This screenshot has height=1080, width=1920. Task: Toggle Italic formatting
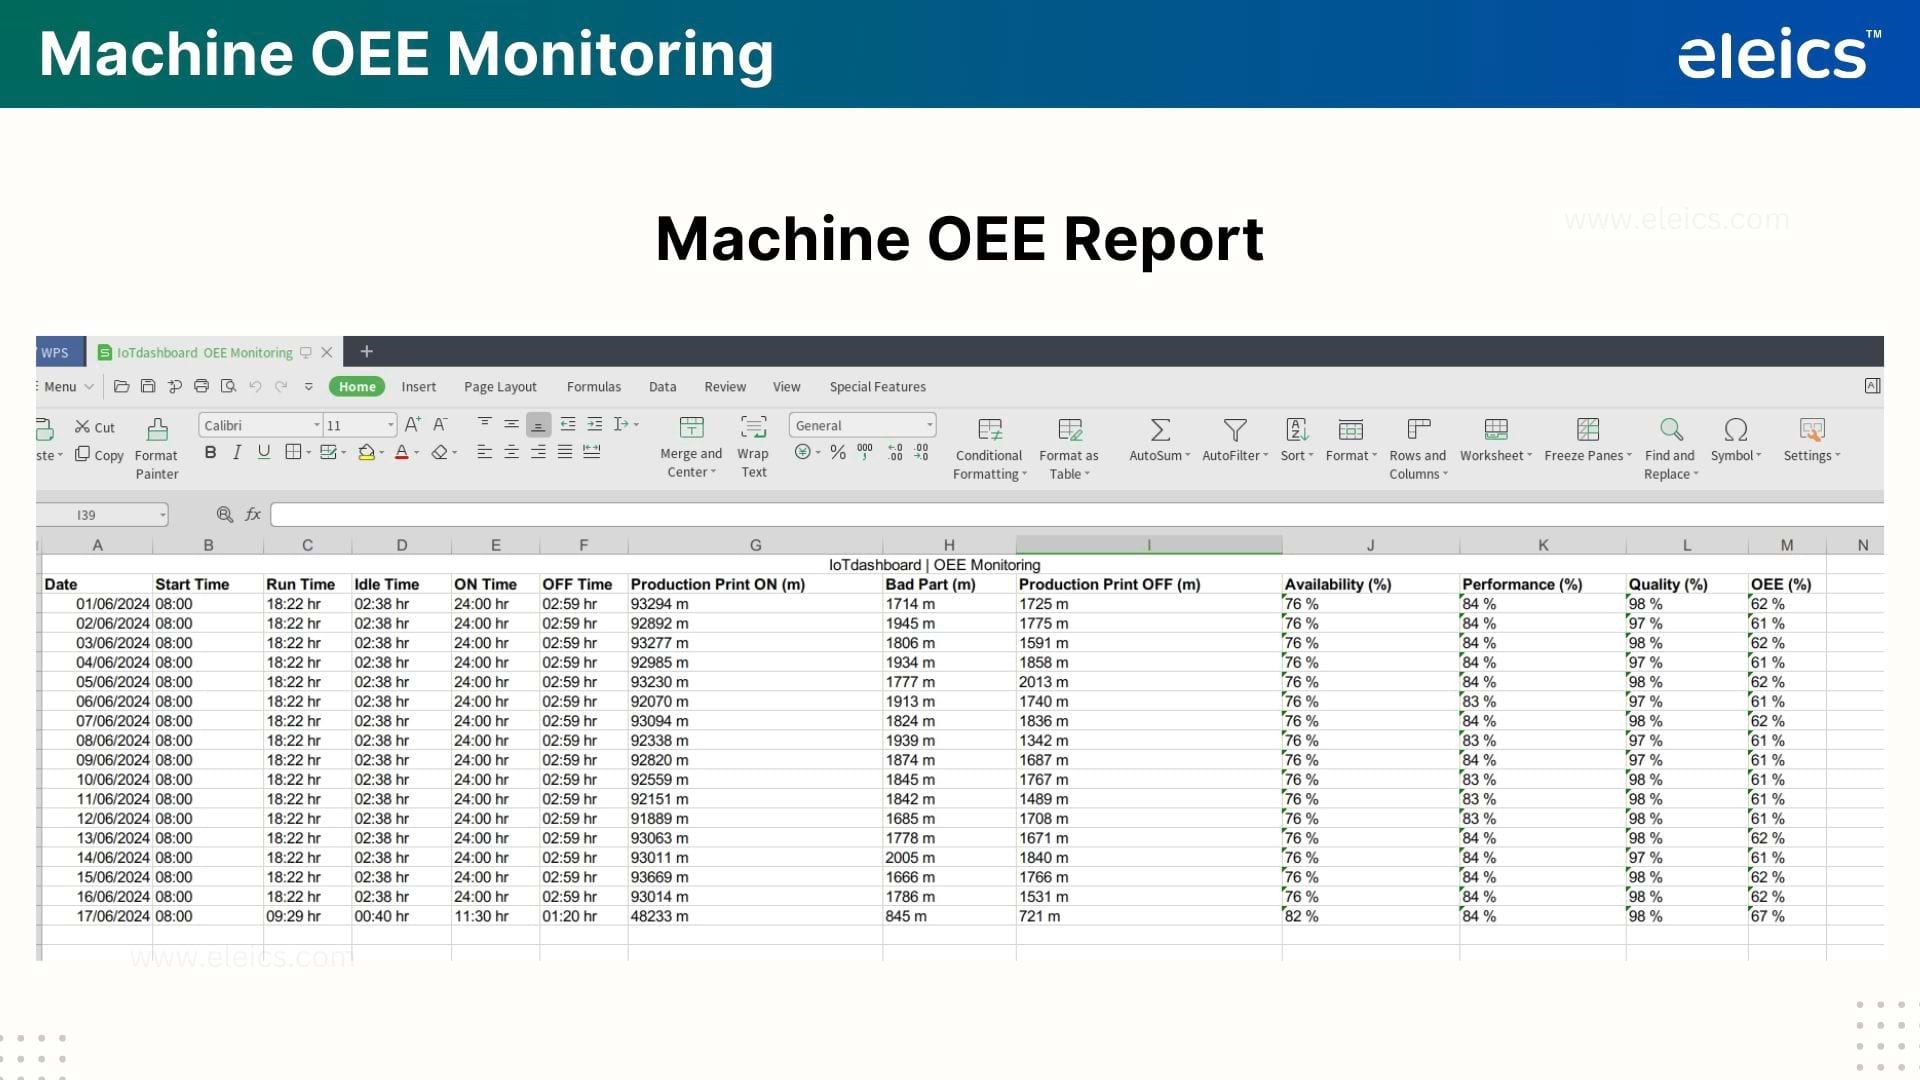[237, 452]
